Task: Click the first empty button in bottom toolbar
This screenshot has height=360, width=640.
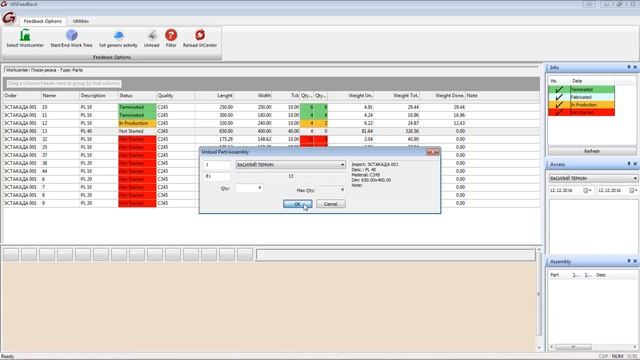Action: tap(11, 255)
